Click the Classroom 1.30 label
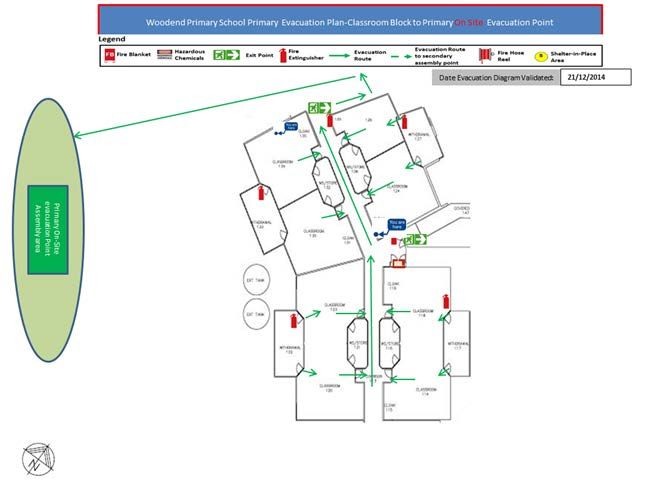 click(x=313, y=233)
